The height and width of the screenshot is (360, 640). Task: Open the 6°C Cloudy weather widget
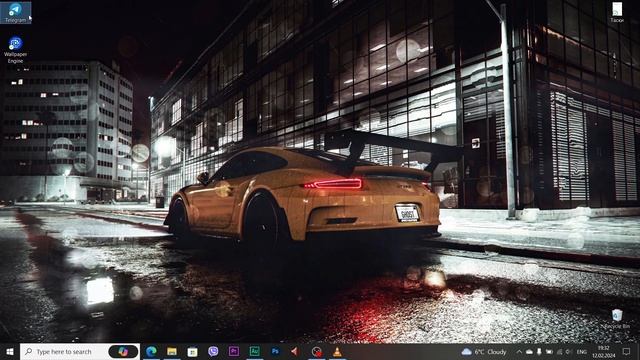pyautogui.click(x=484, y=351)
